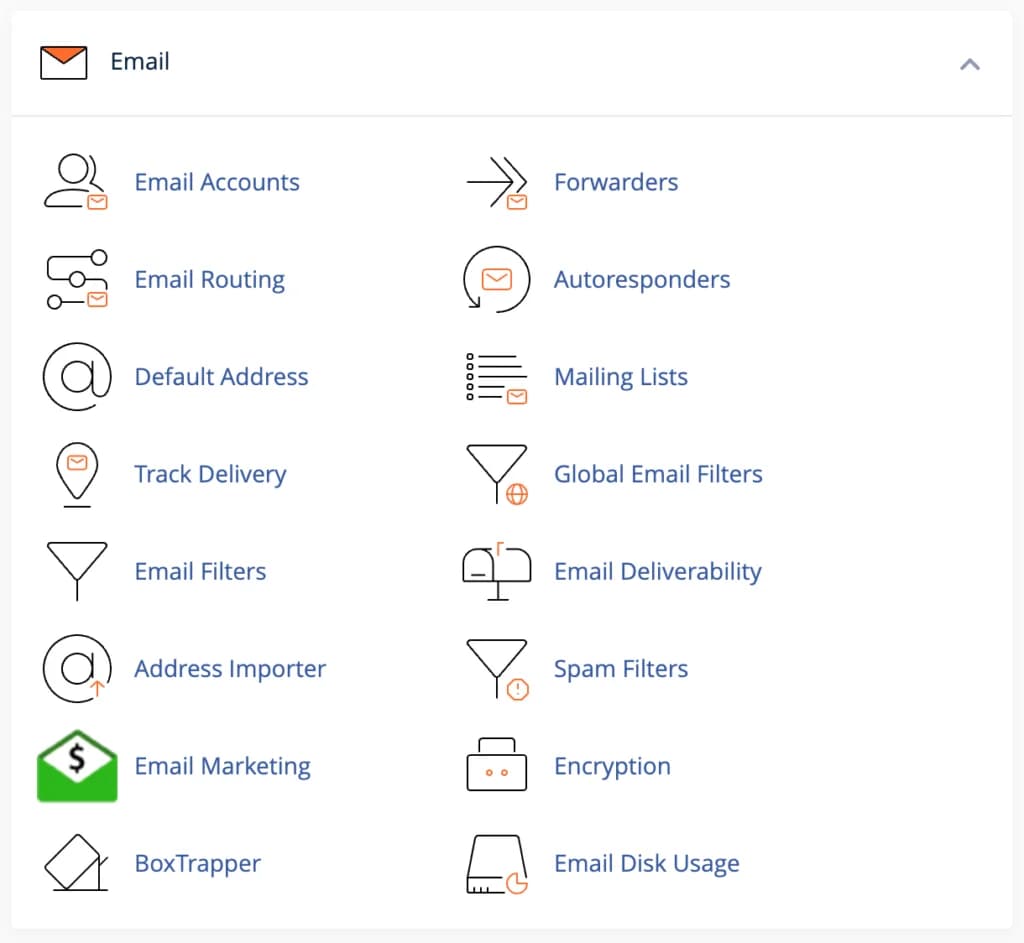Click the Email section header
Viewport: 1024px width, 943px height.
pos(140,62)
